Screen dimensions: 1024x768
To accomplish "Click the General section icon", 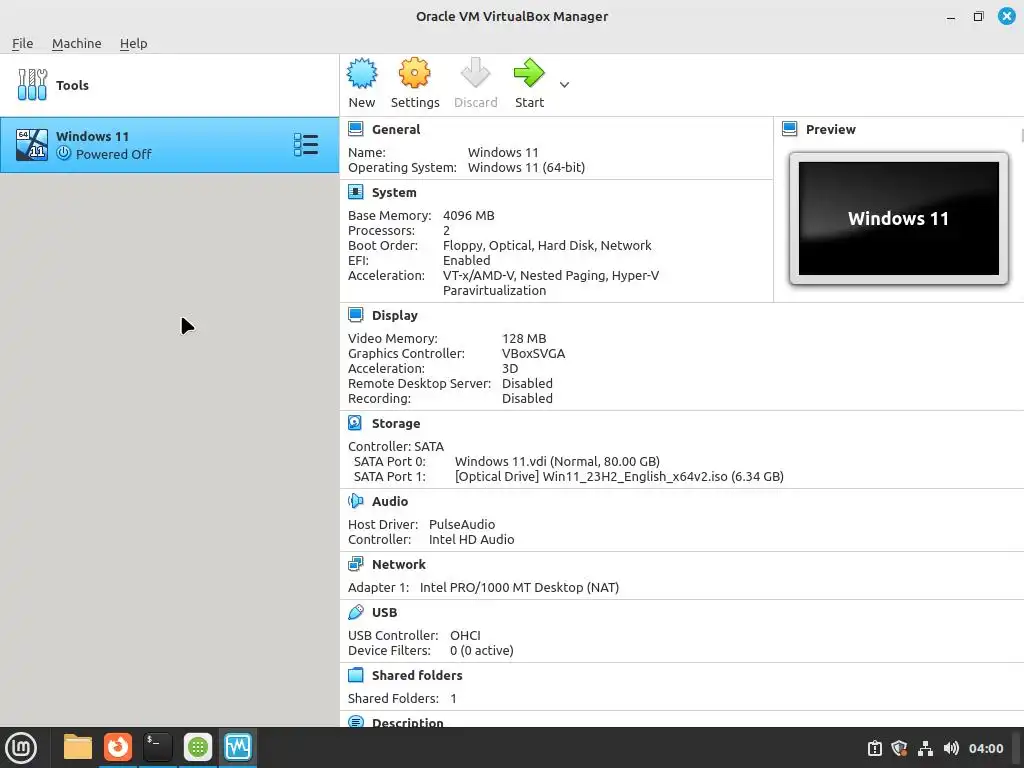I will [x=355, y=129].
